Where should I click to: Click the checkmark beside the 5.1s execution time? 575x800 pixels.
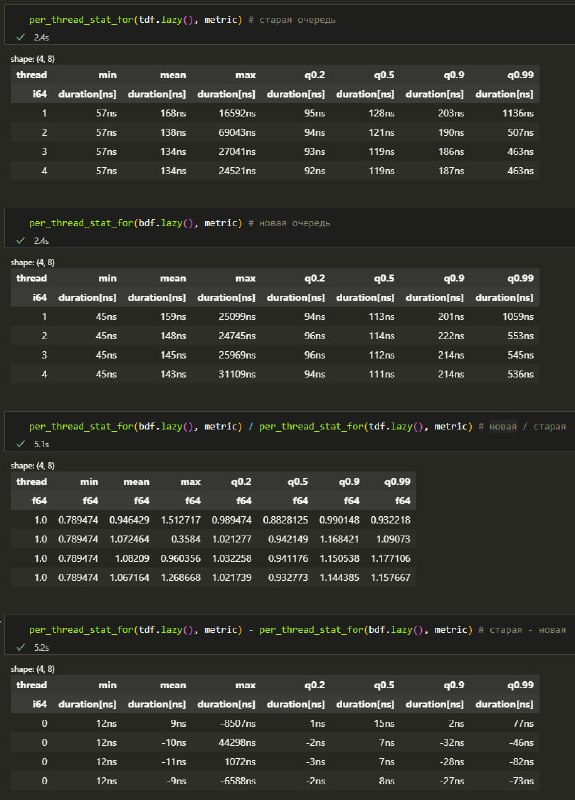pyautogui.click(x=21, y=443)
